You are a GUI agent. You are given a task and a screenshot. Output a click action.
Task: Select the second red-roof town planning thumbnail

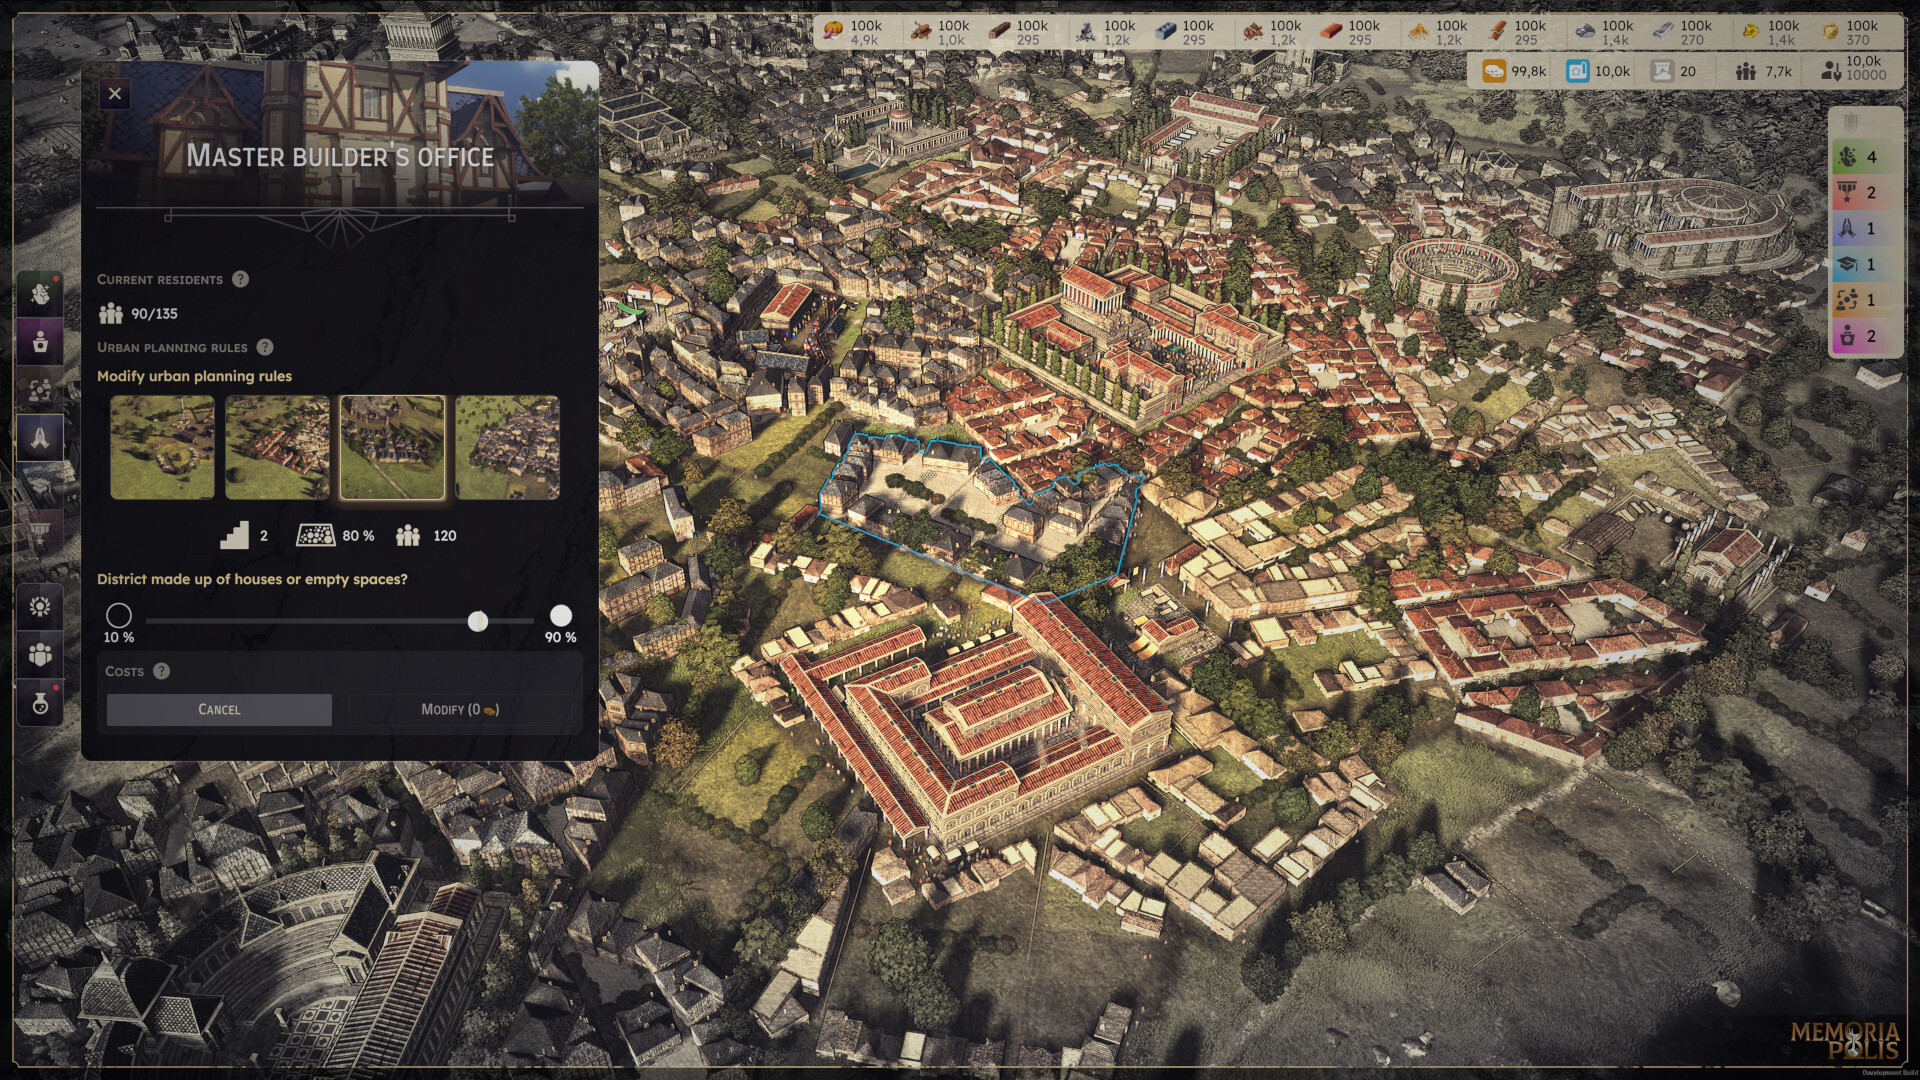(277, 447)
